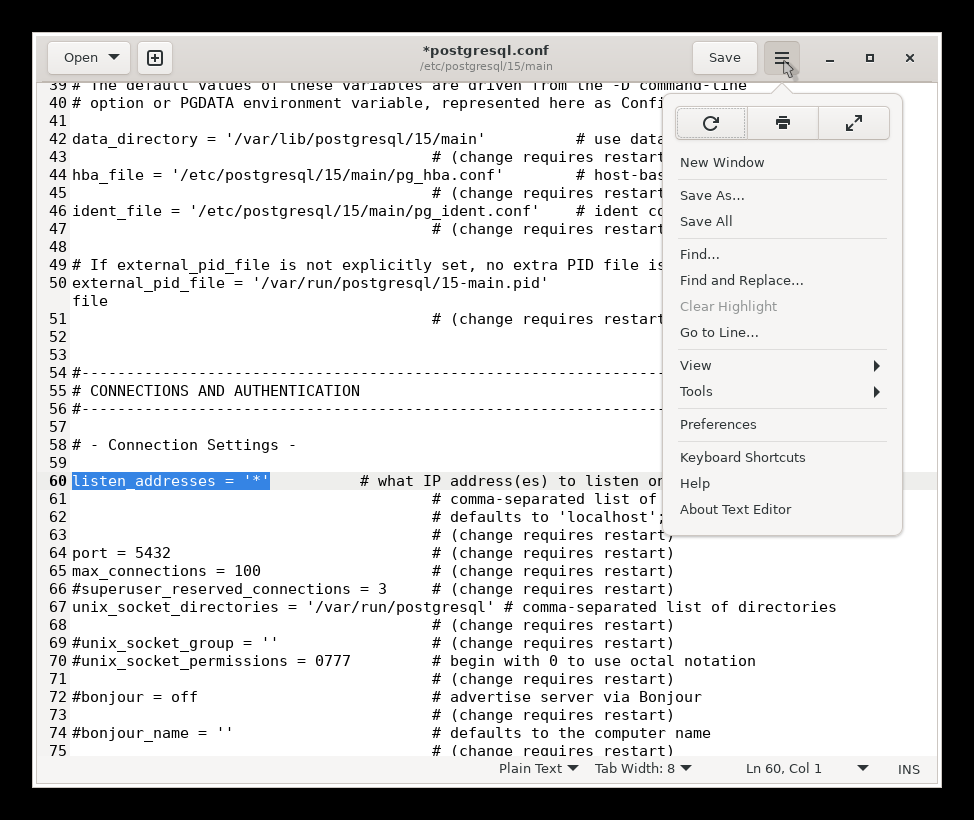Expand the View submenu

pyautogui.click(x=780, y=365)
